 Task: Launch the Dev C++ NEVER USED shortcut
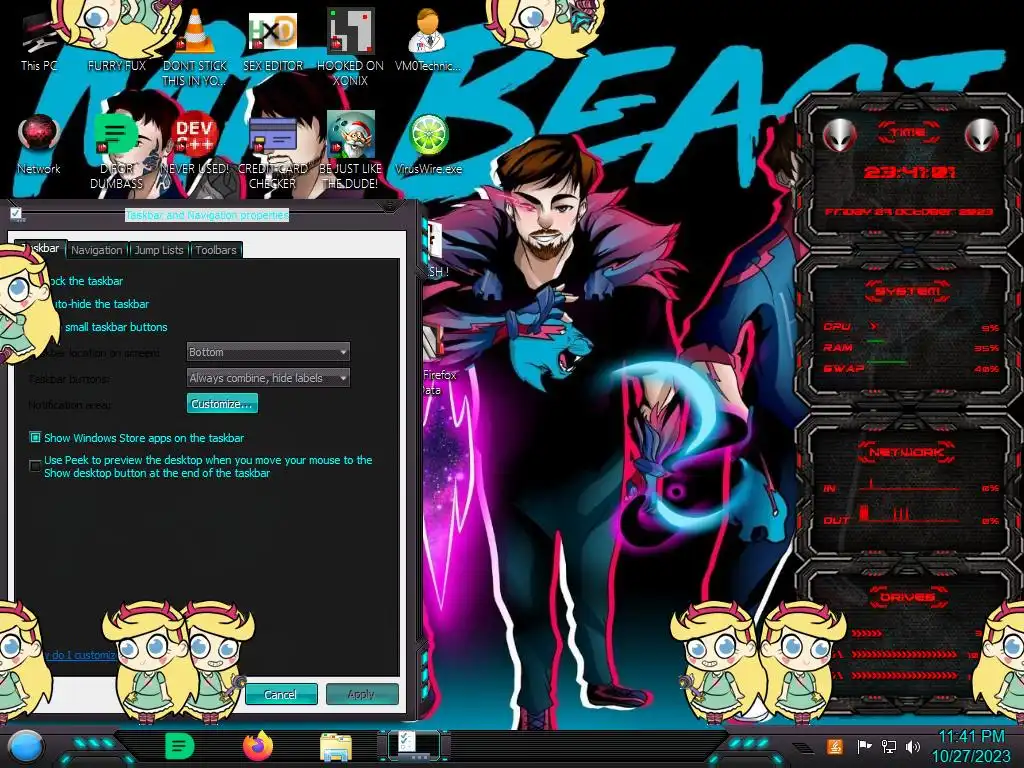coord(194,144)
